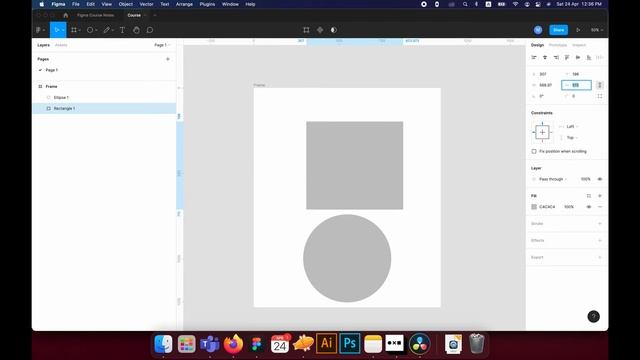The image size is (640, 360).
Task: Click the Create component icon
Action: [320, 30]
